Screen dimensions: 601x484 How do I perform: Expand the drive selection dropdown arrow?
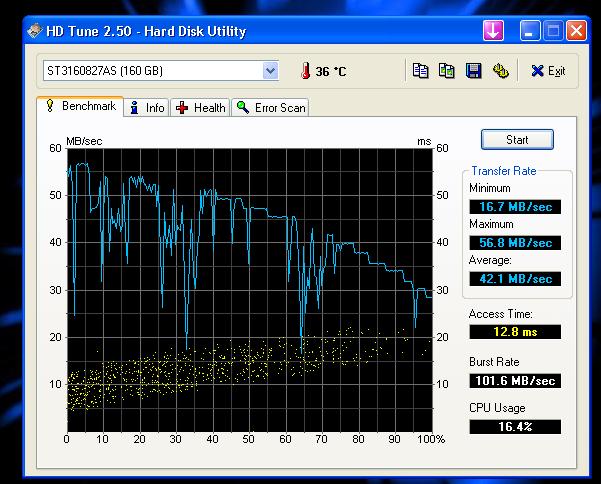pos(270,71)
